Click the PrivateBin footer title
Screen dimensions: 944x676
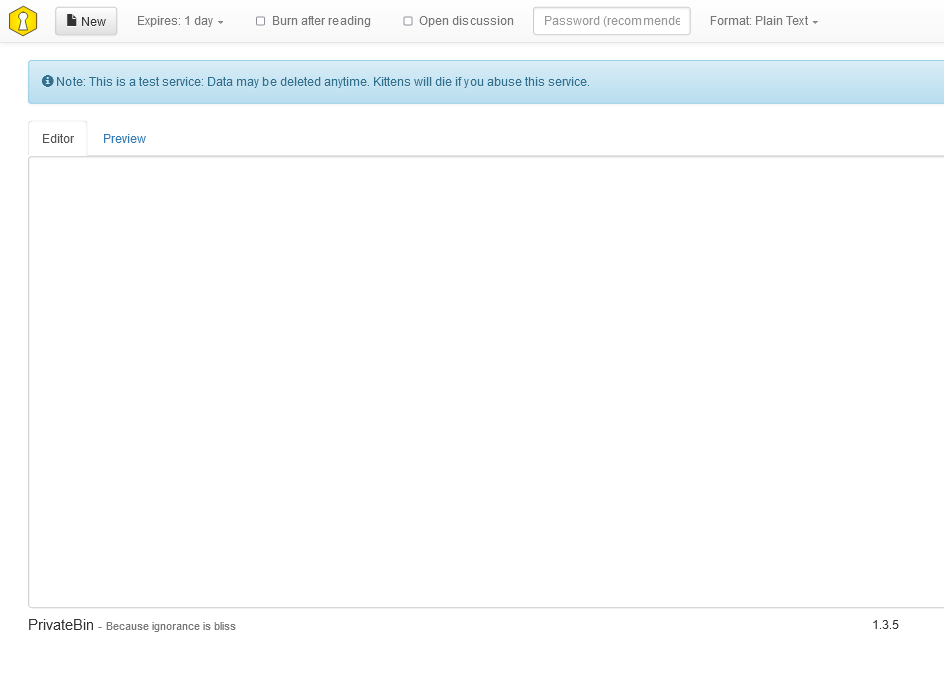tap(61, 625)
